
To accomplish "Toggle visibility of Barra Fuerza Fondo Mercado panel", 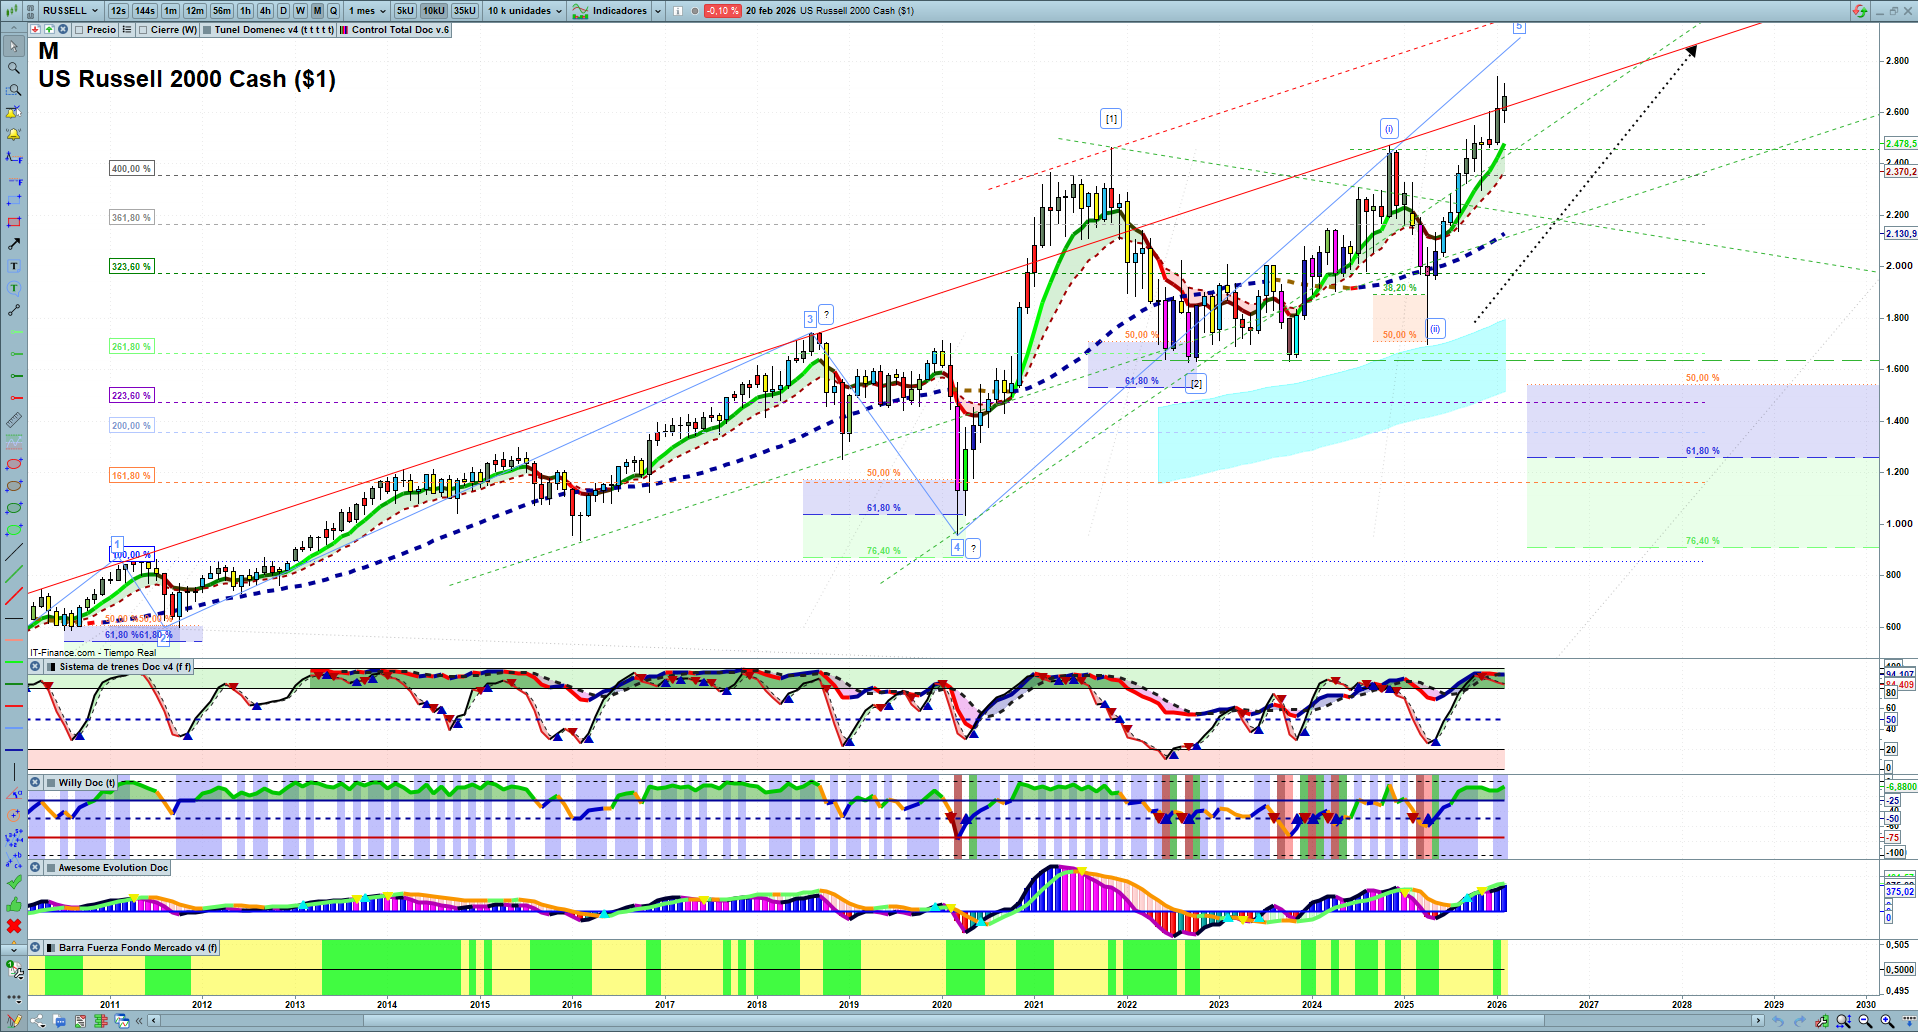I will point(35,948).
